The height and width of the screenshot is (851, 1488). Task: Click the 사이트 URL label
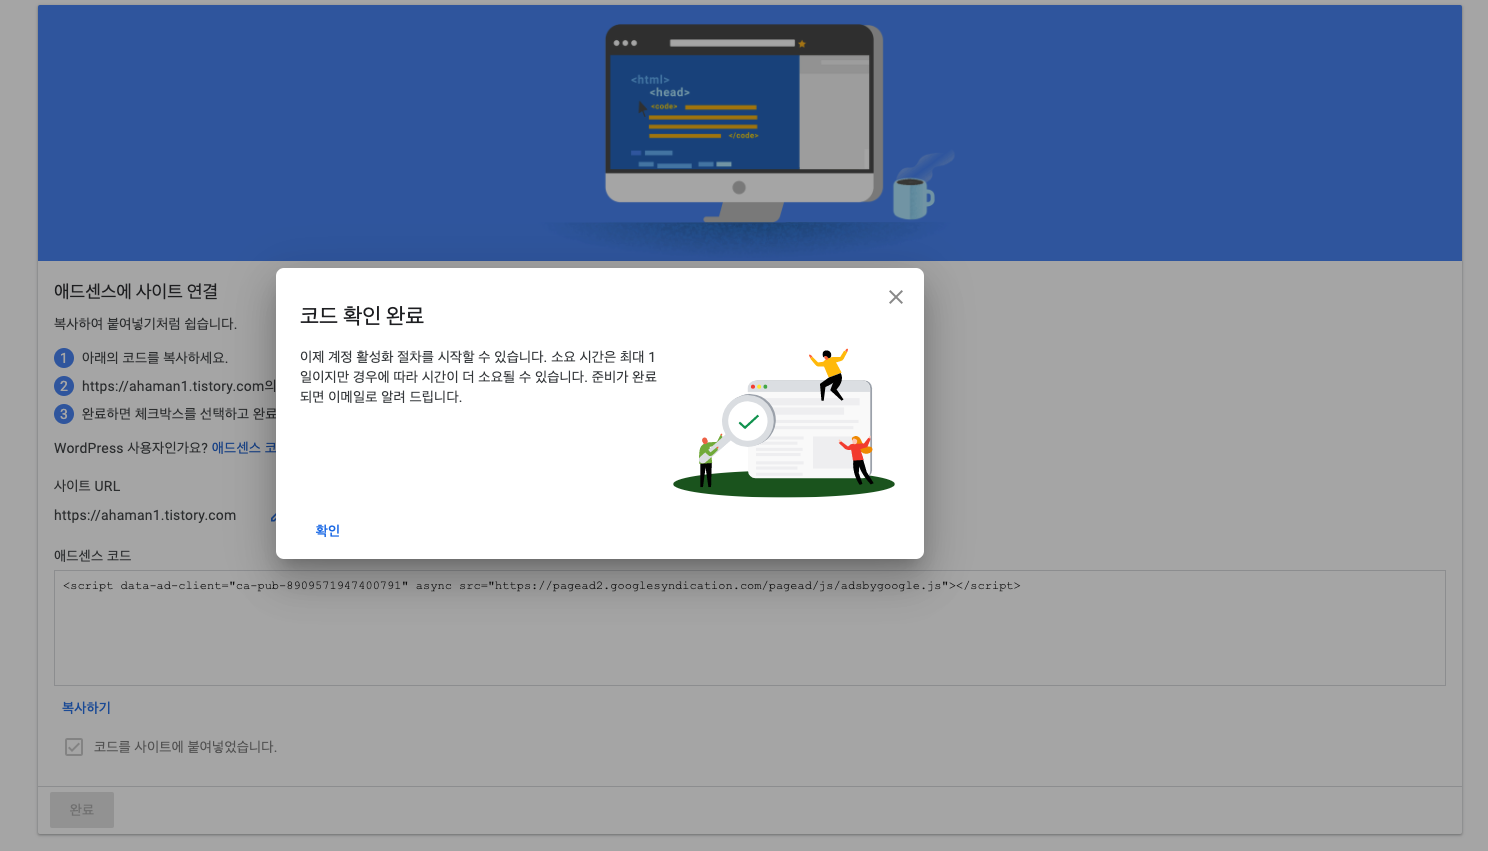coord(87,486)
